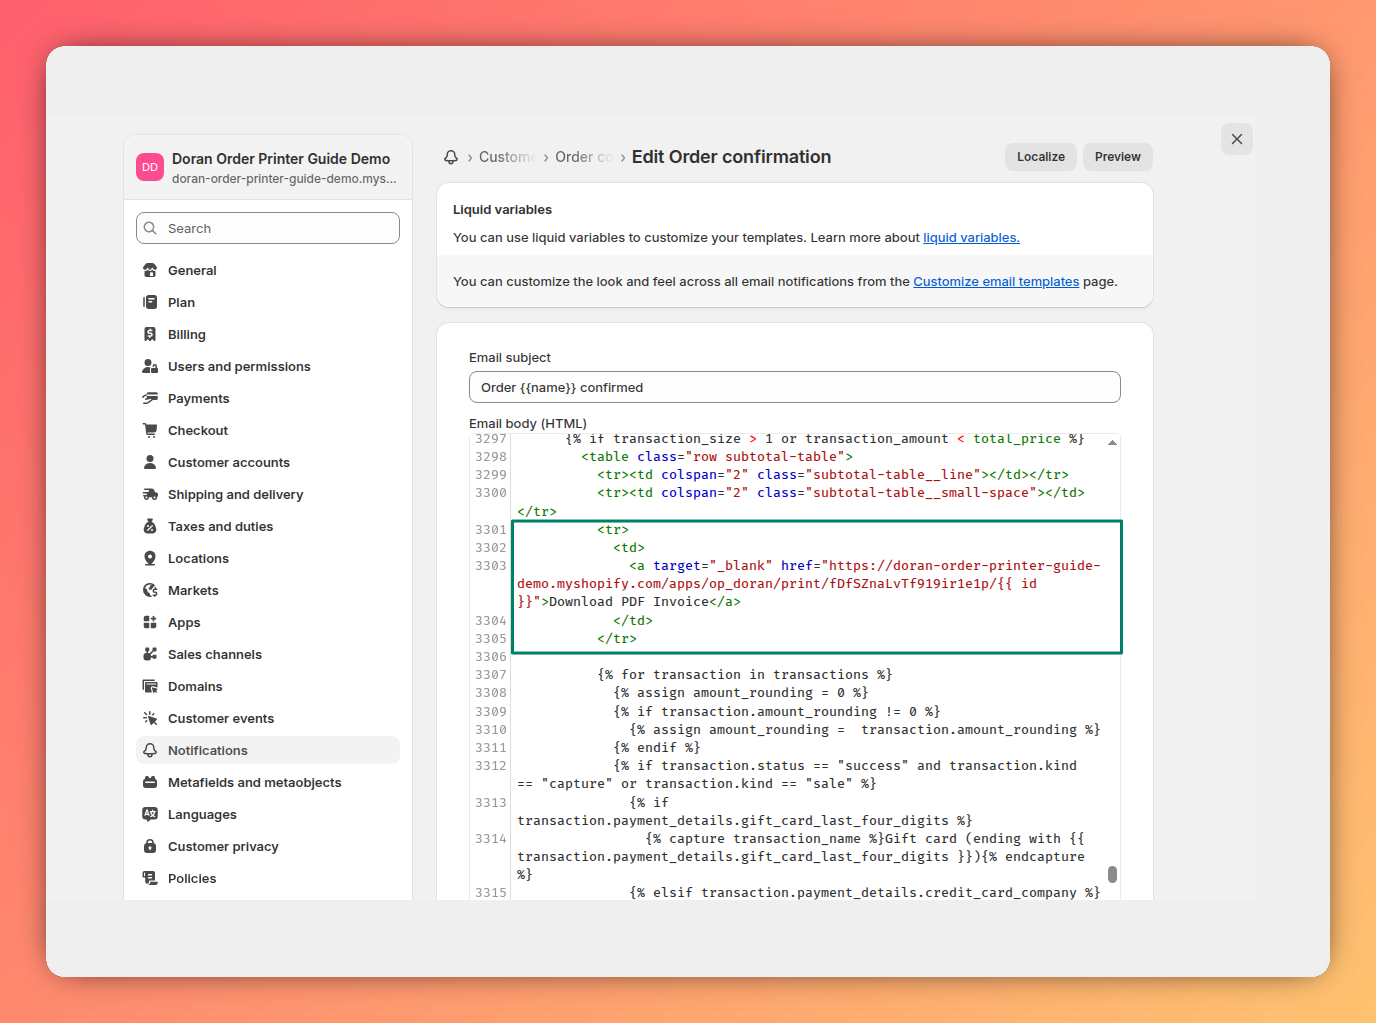
Task: Click the 'for transaction in transactions' code line
Action: pos(745,675)
